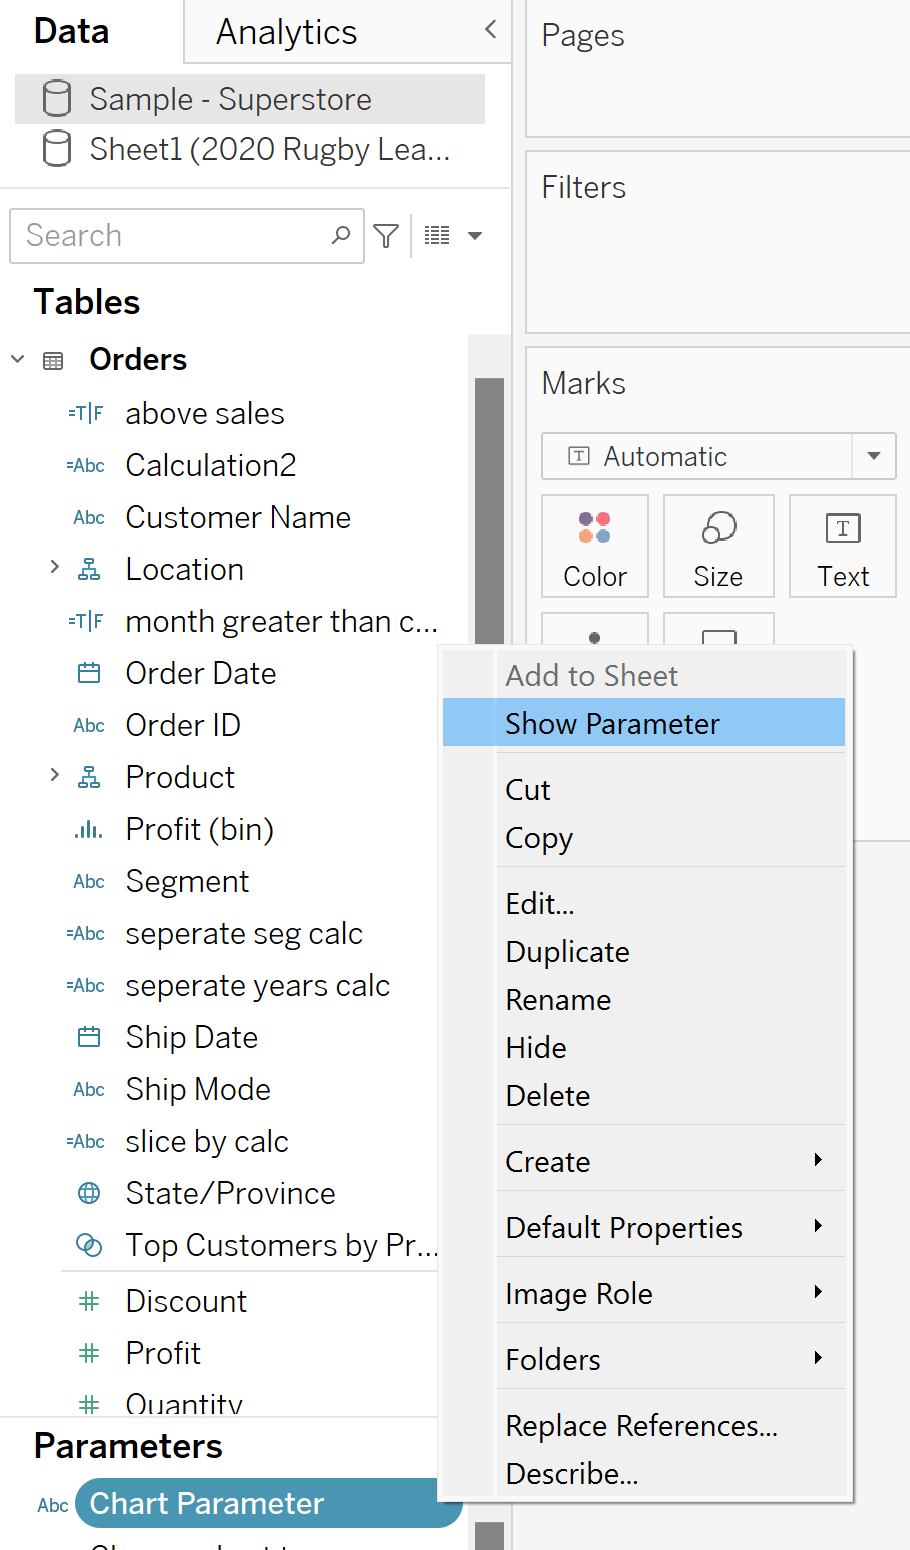The height and width of the screenshot is (1550, 910).
Task: Switch to the Analytics tab
Action: 286,32
